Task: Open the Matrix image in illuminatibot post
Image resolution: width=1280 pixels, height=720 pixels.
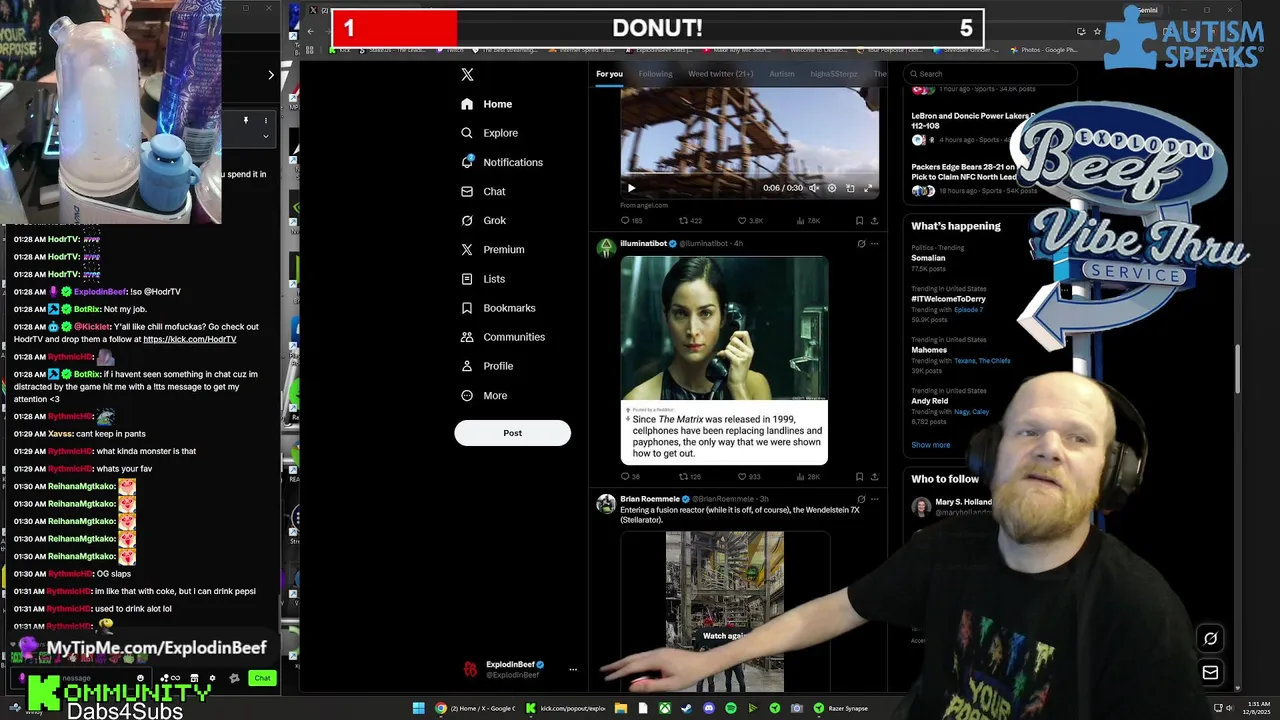Action: [724, 360]
